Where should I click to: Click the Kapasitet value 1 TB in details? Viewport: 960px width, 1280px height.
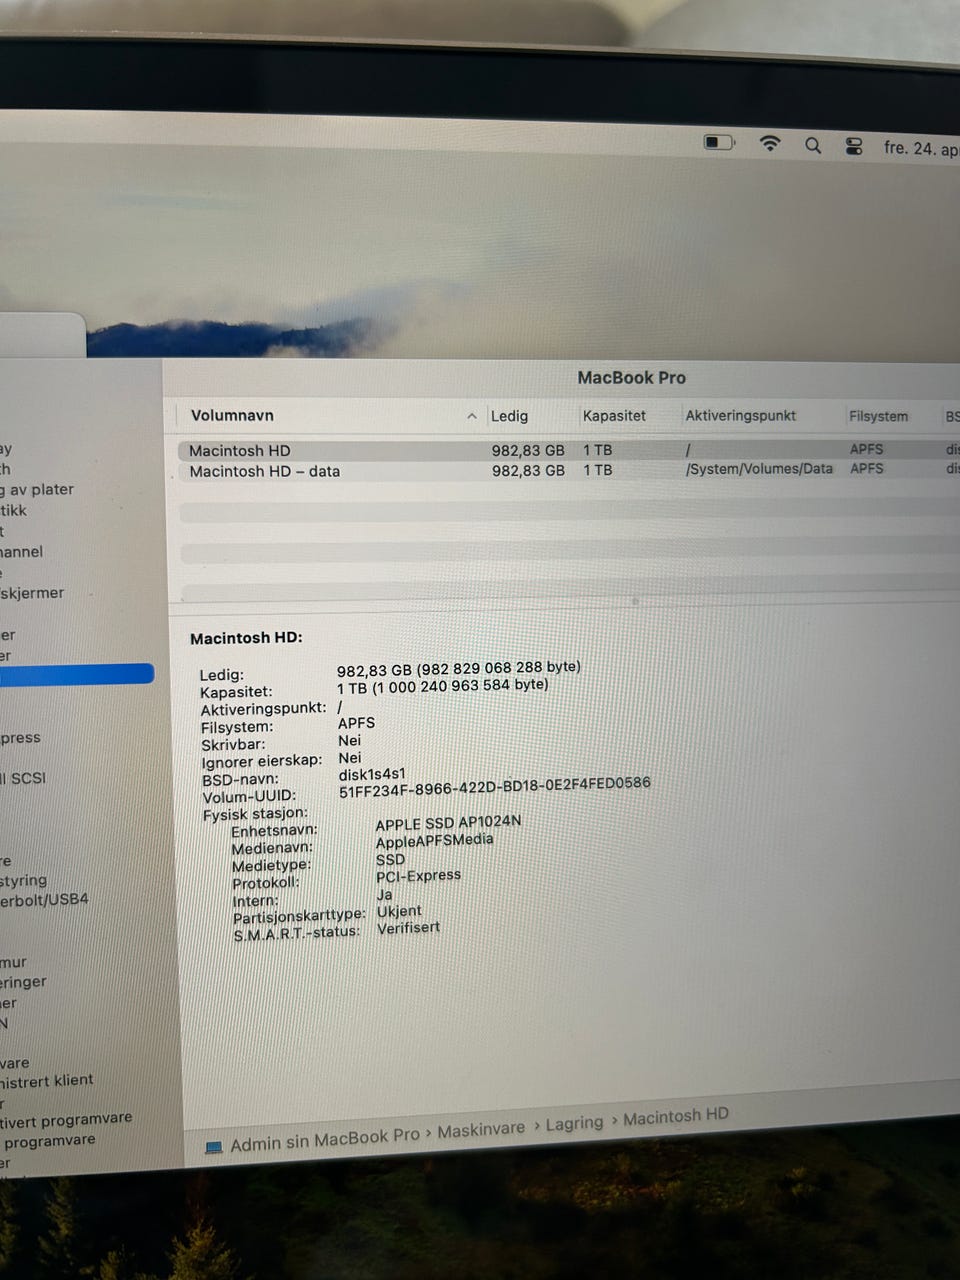point(442,687)
